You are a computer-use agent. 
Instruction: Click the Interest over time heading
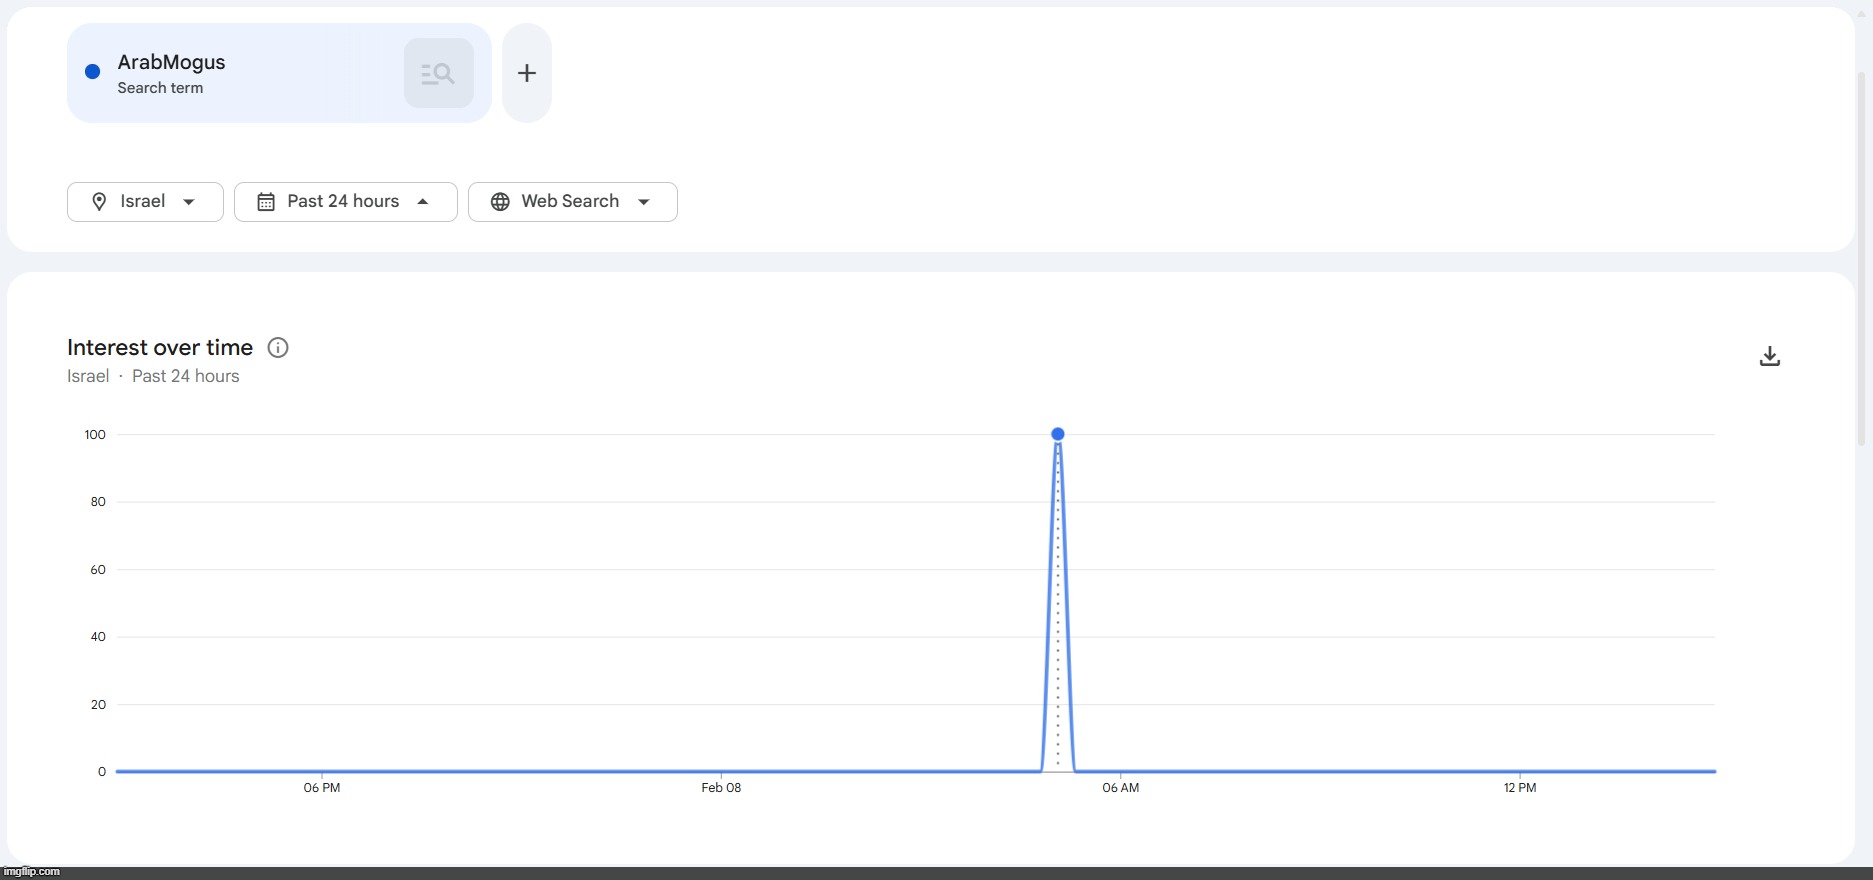click(x=160, y=348)
